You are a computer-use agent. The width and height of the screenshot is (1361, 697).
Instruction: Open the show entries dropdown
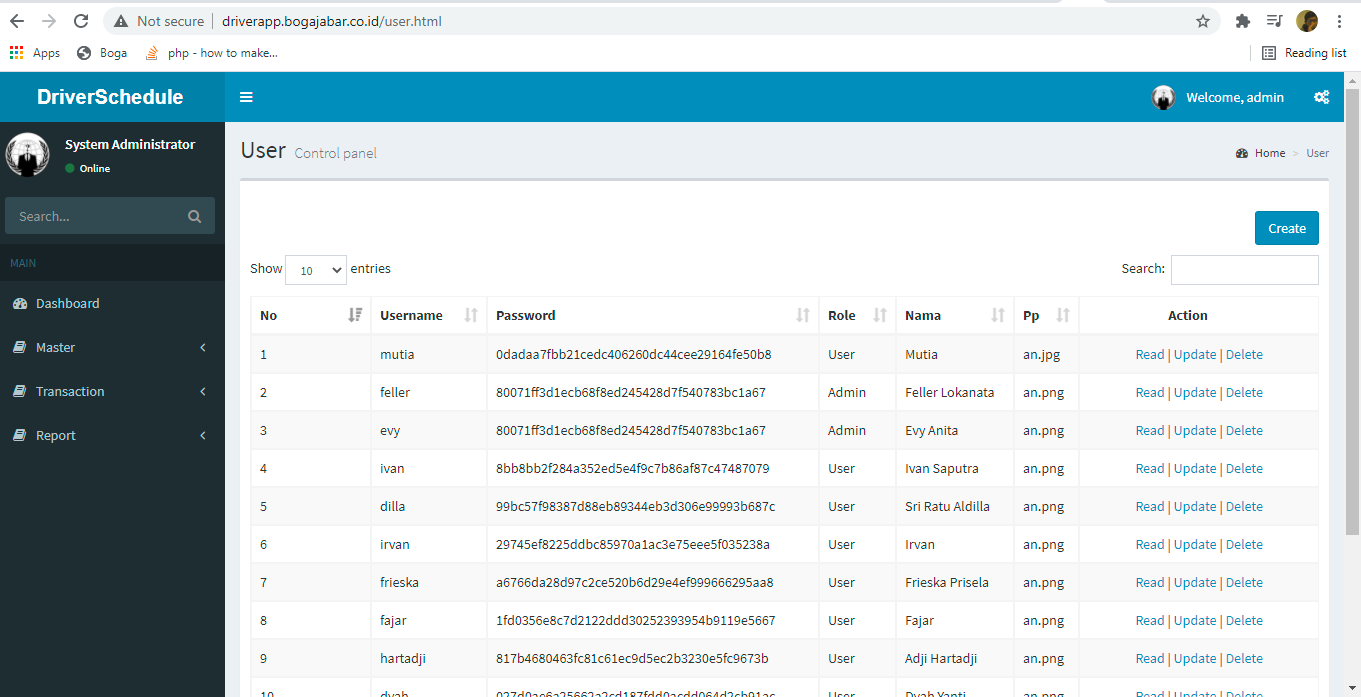point(316,270)
